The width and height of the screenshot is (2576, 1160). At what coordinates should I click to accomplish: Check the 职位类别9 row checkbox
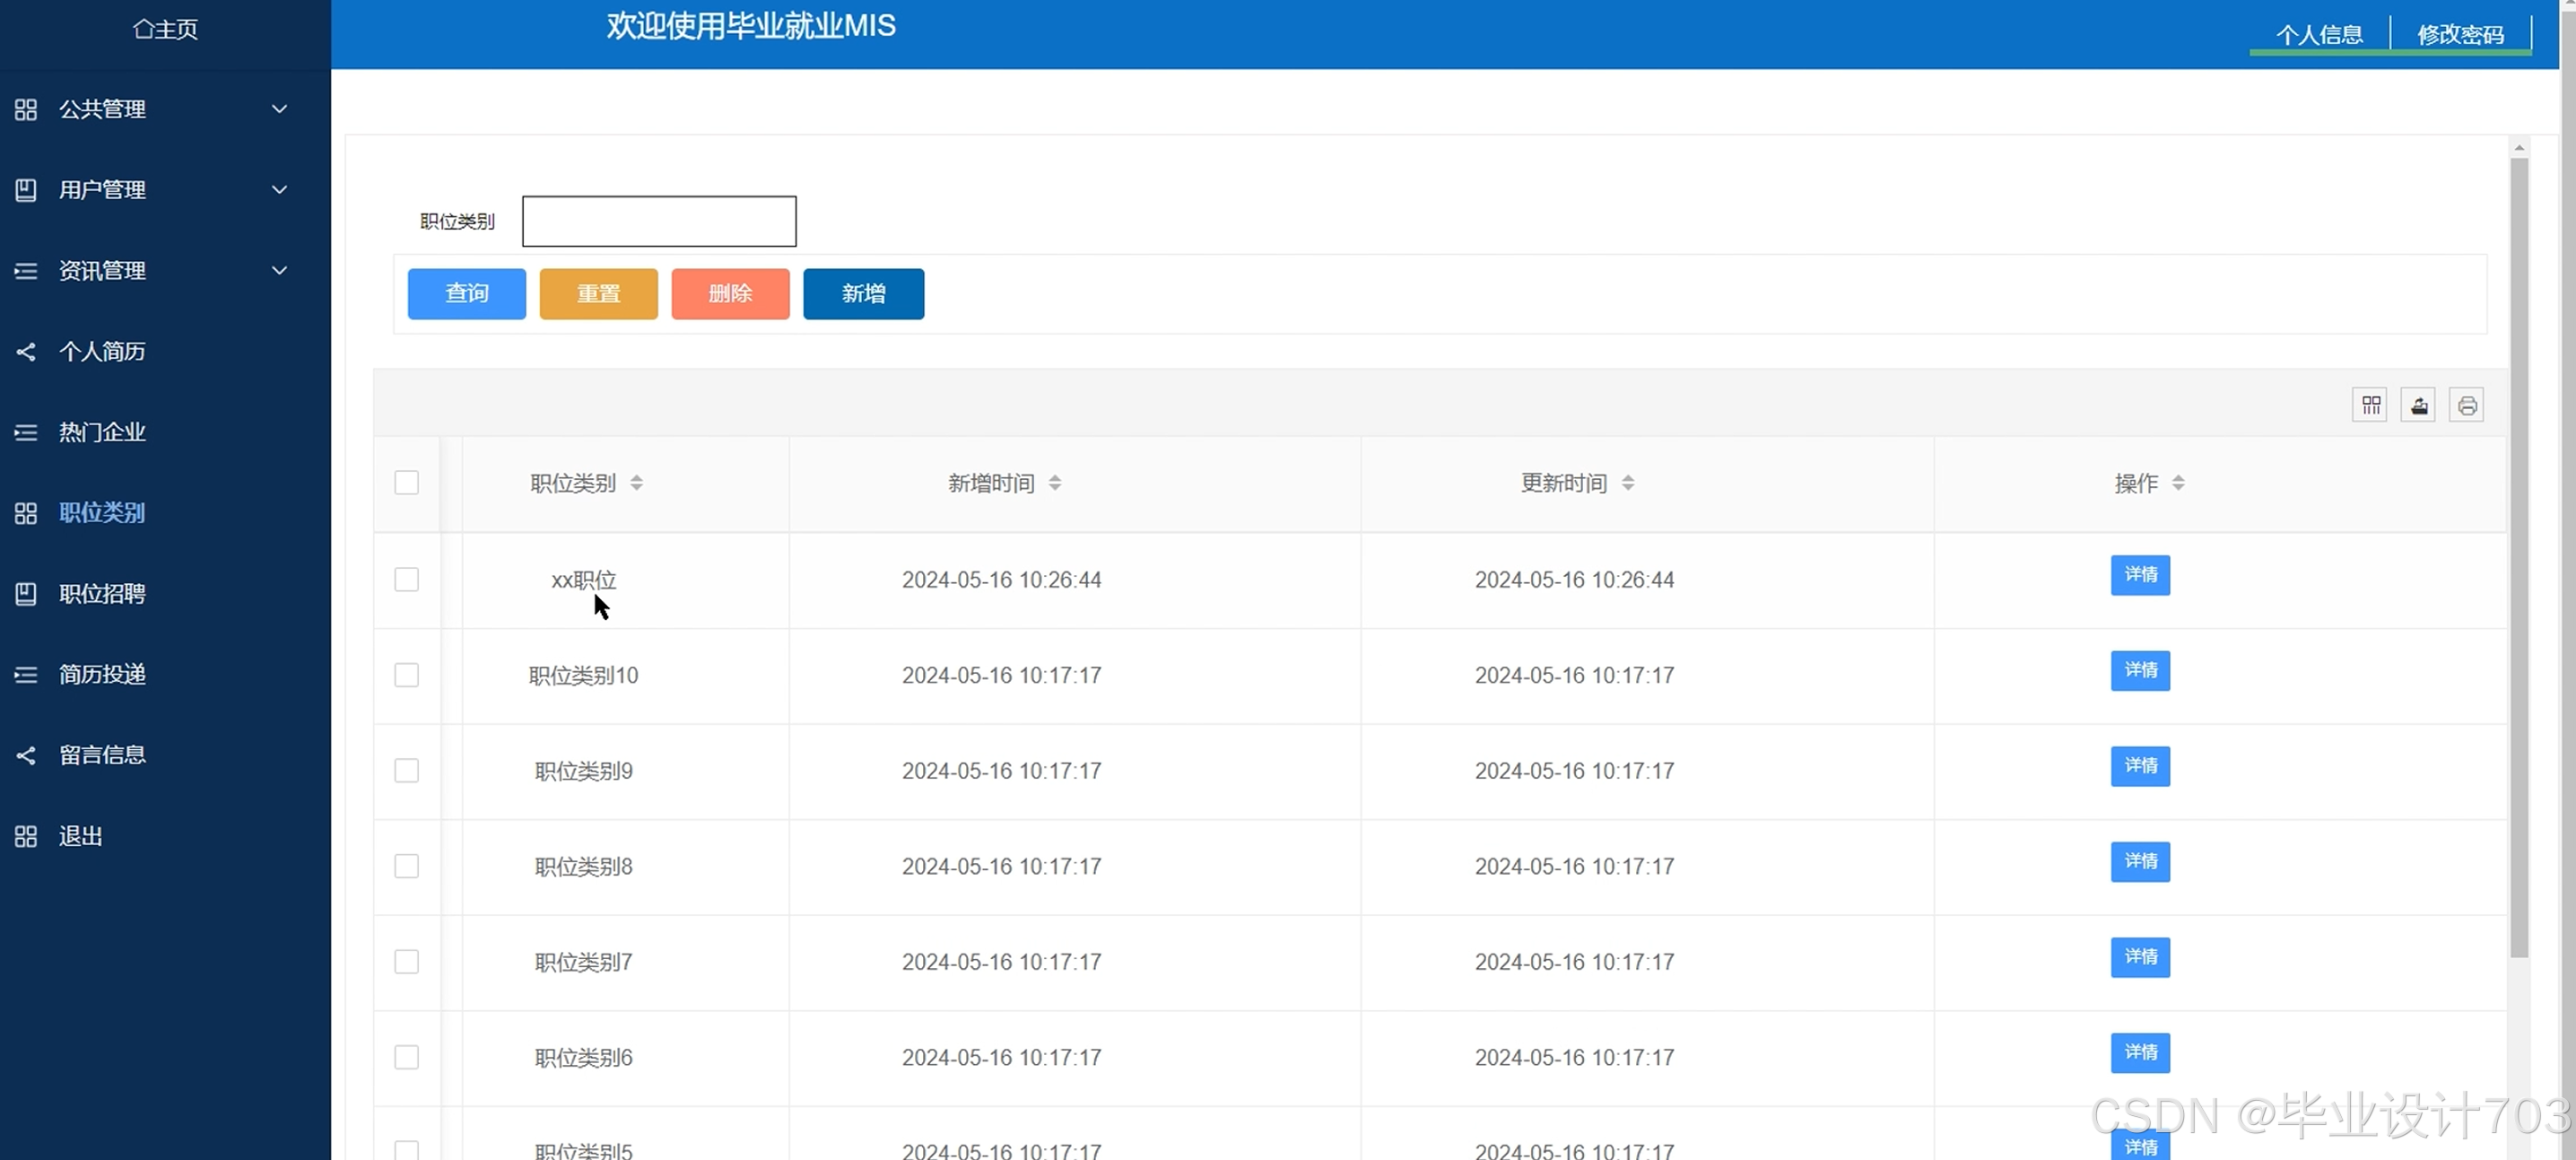pyautogui.click(x=406, y=771)
